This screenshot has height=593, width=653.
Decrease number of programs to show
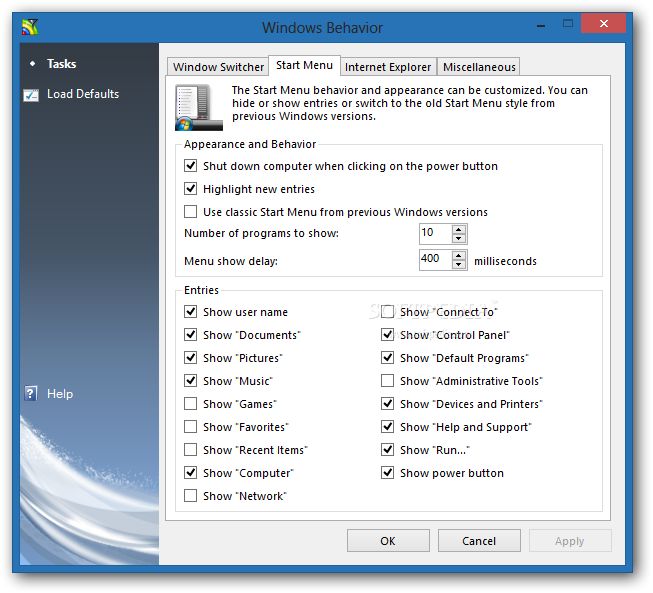[459, 239]
